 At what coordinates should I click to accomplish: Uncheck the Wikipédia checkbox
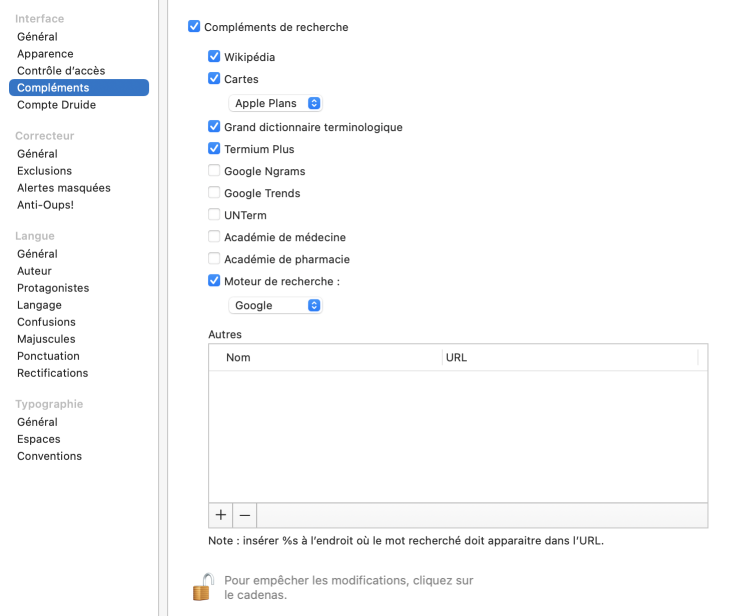tap(214, 57)
